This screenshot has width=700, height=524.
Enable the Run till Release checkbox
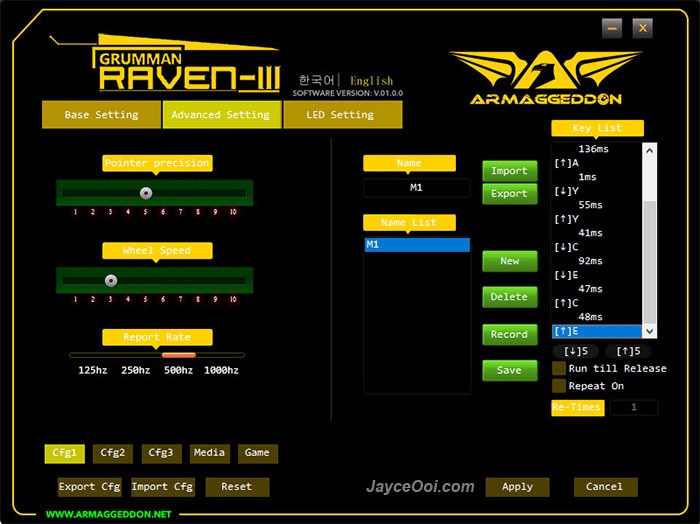pyautogui.click(x=559, y=369)
